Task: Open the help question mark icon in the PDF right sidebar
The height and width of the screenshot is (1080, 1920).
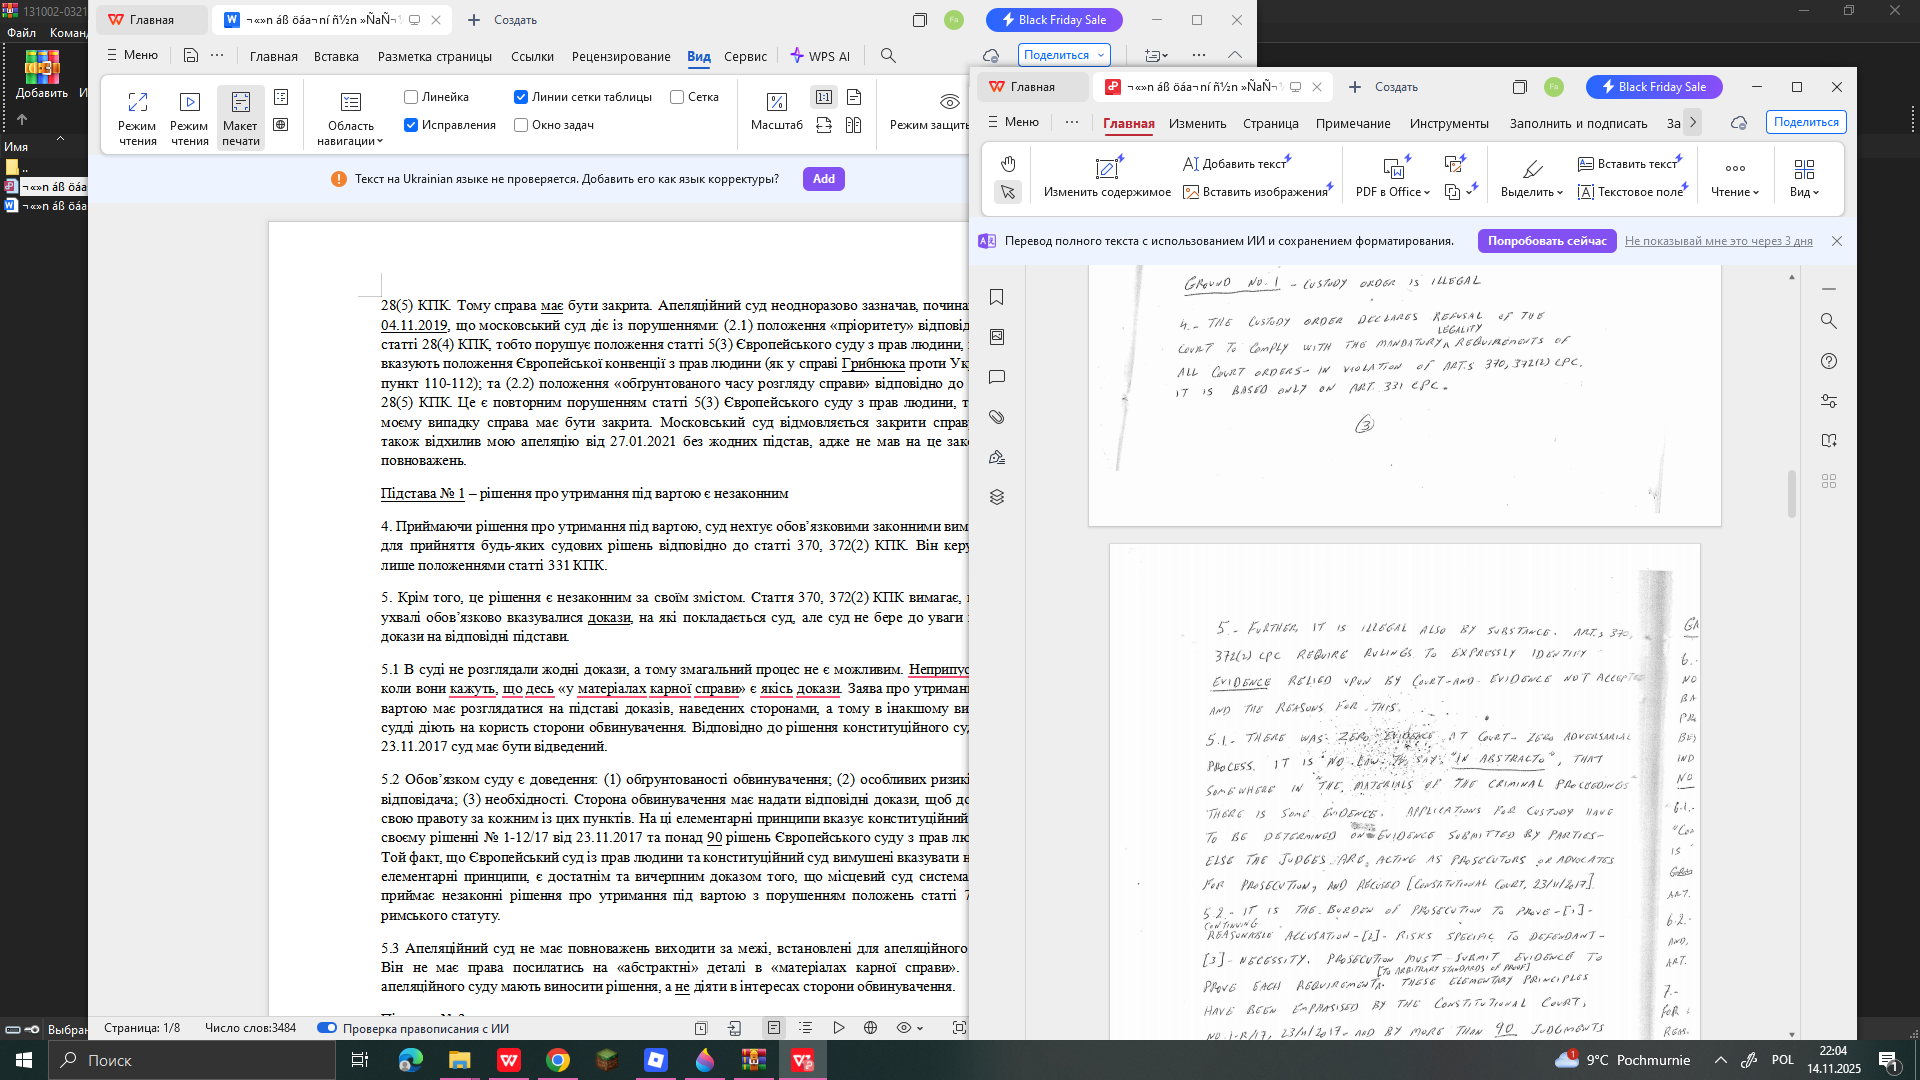Action: (1829, 361)
